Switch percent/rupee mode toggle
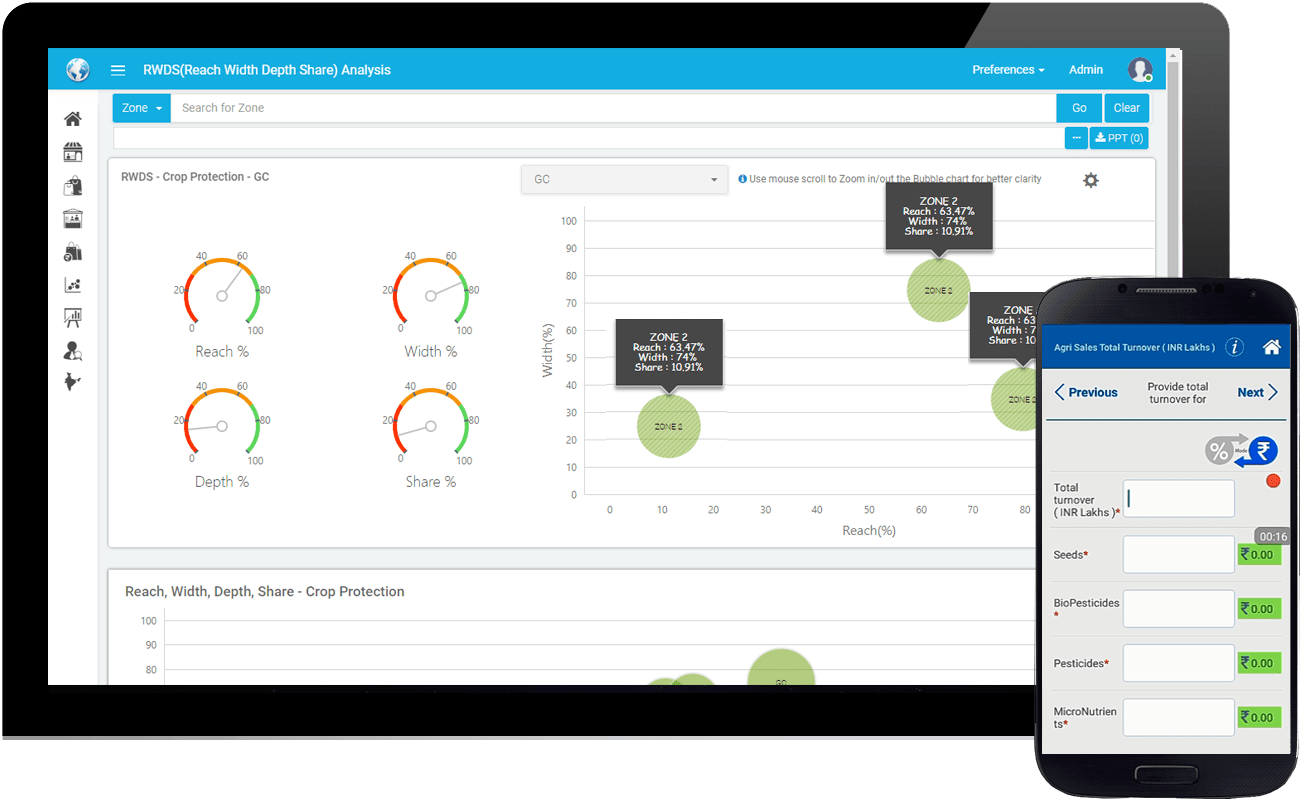The width and height of the screenshot is (1300, 800). 1241,450
